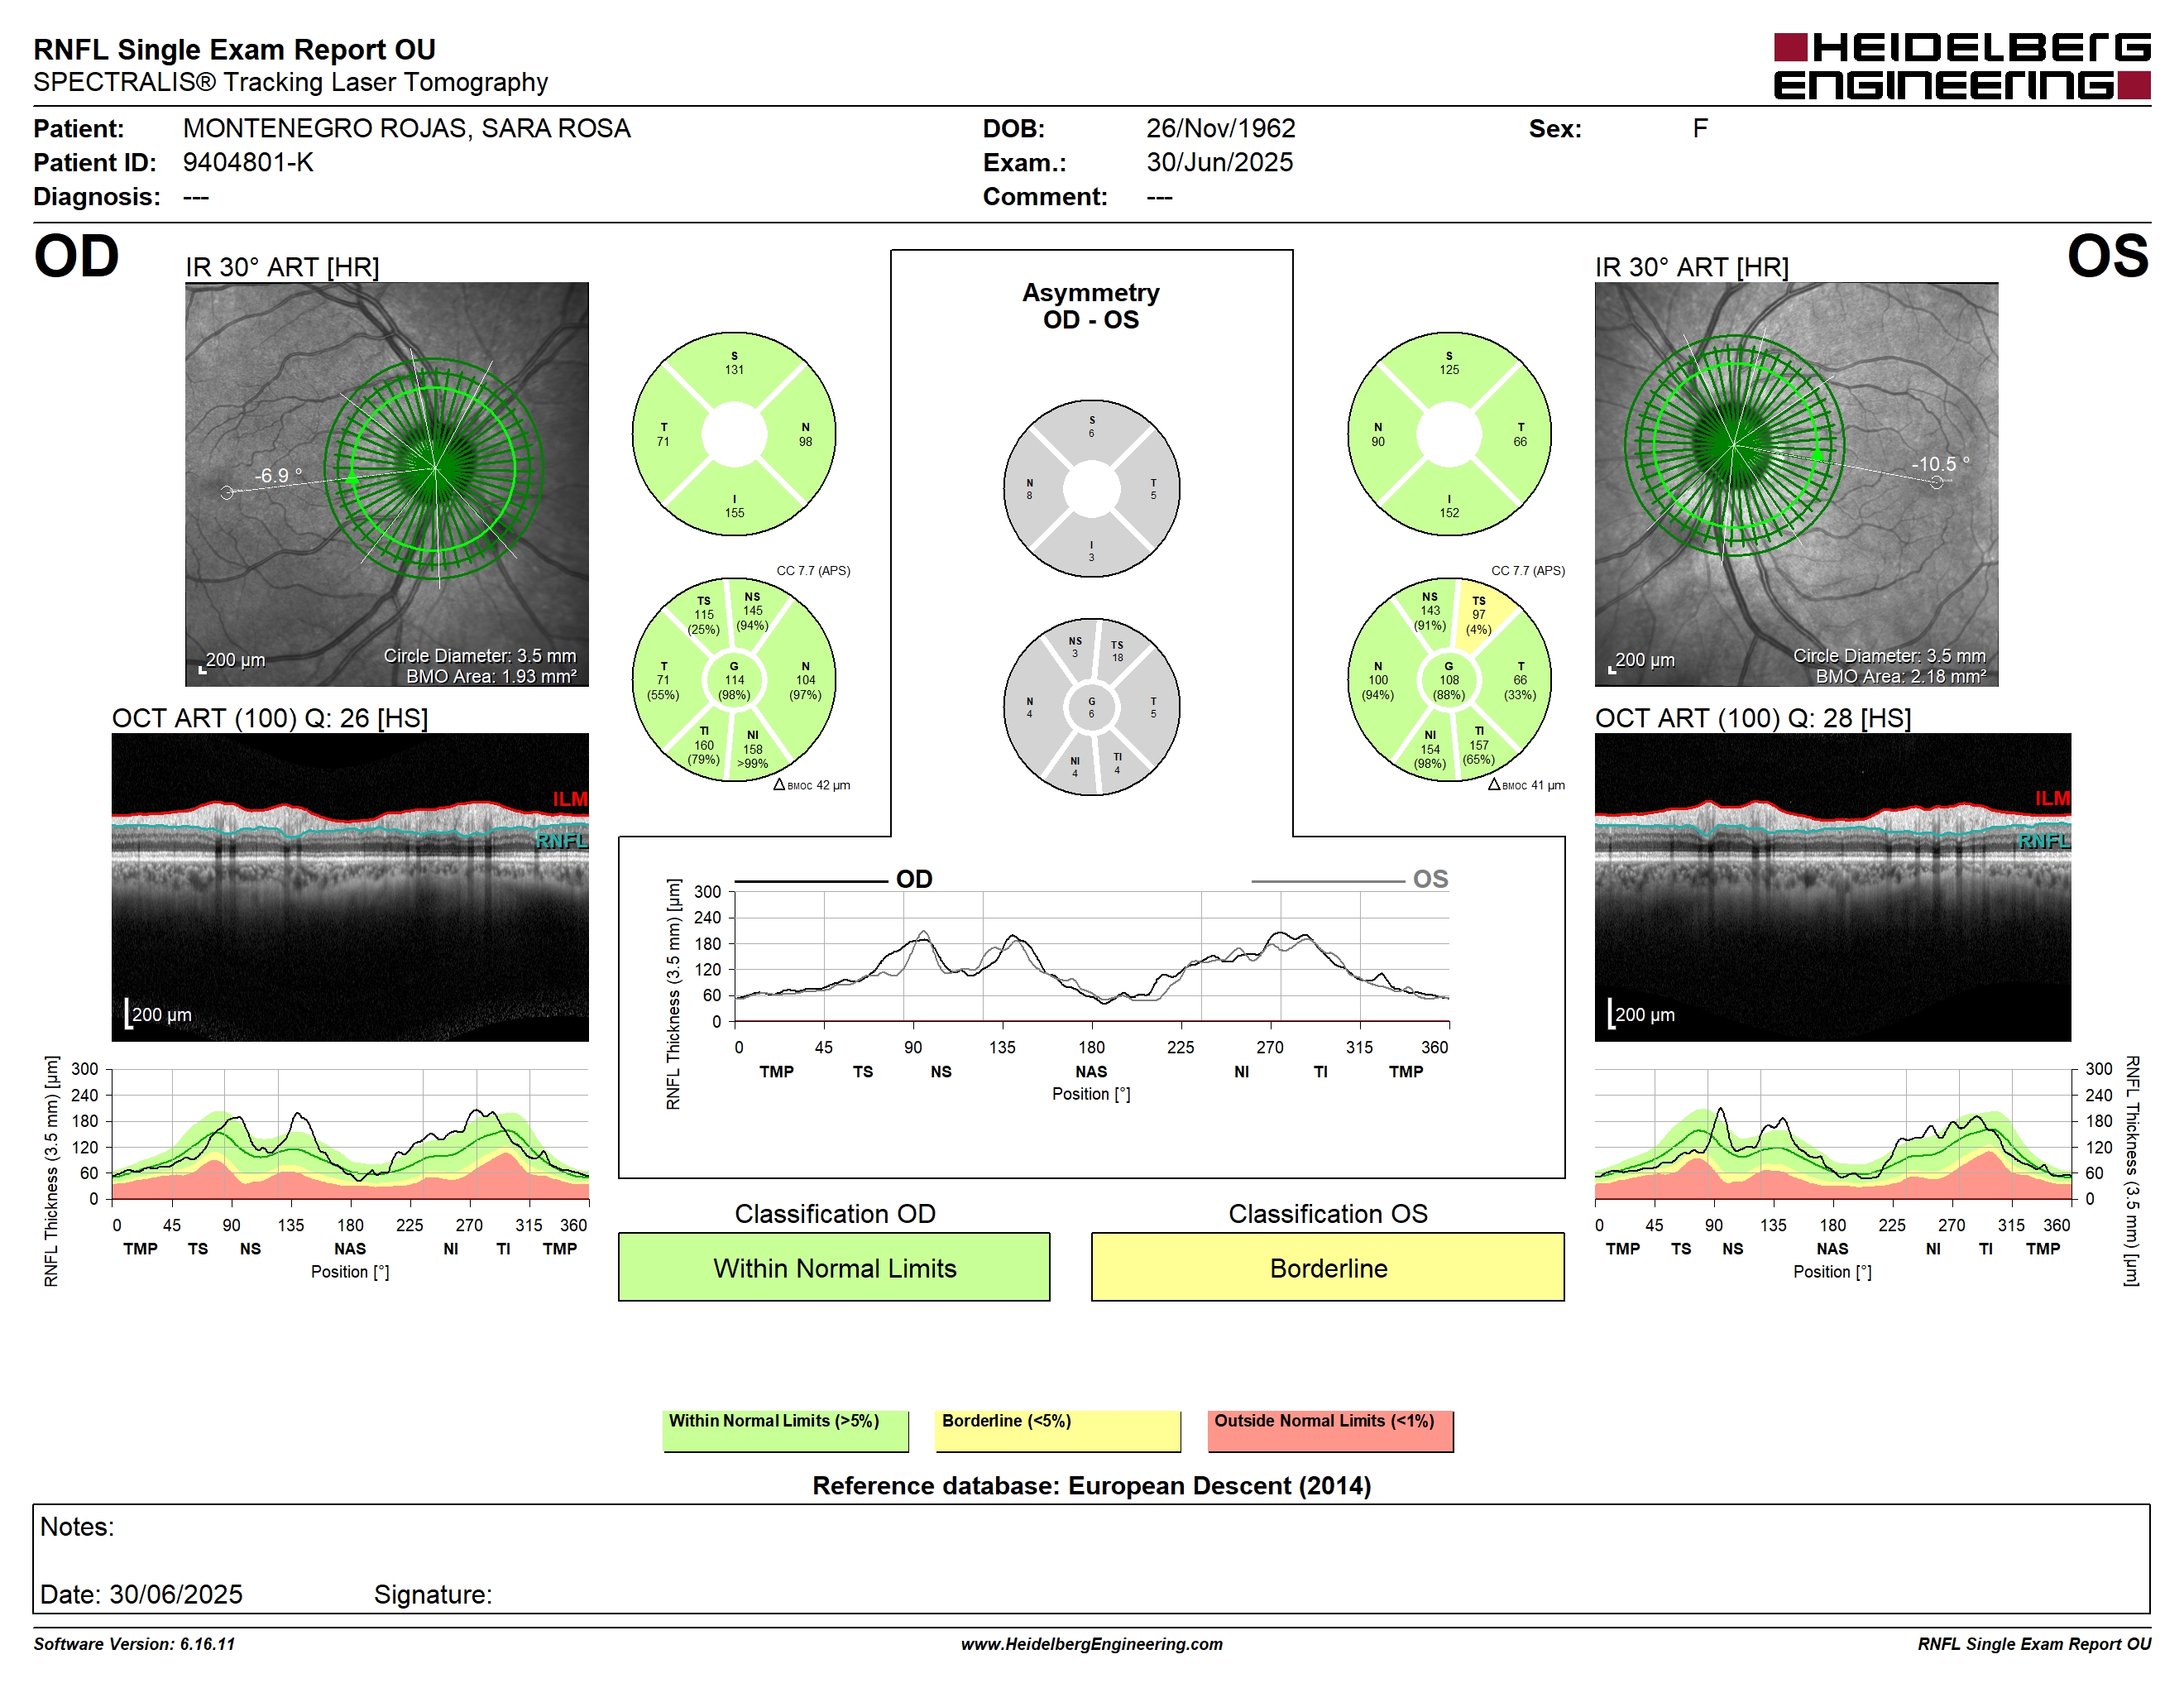
Task: Click patient name MONTENEGRO ROJAS, SARA ROSA
Action: (x=406, y=128)
